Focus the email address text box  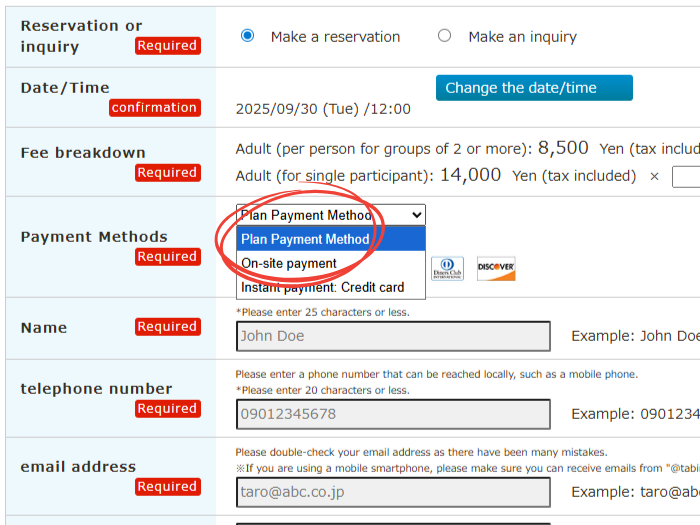coord(393,492)
